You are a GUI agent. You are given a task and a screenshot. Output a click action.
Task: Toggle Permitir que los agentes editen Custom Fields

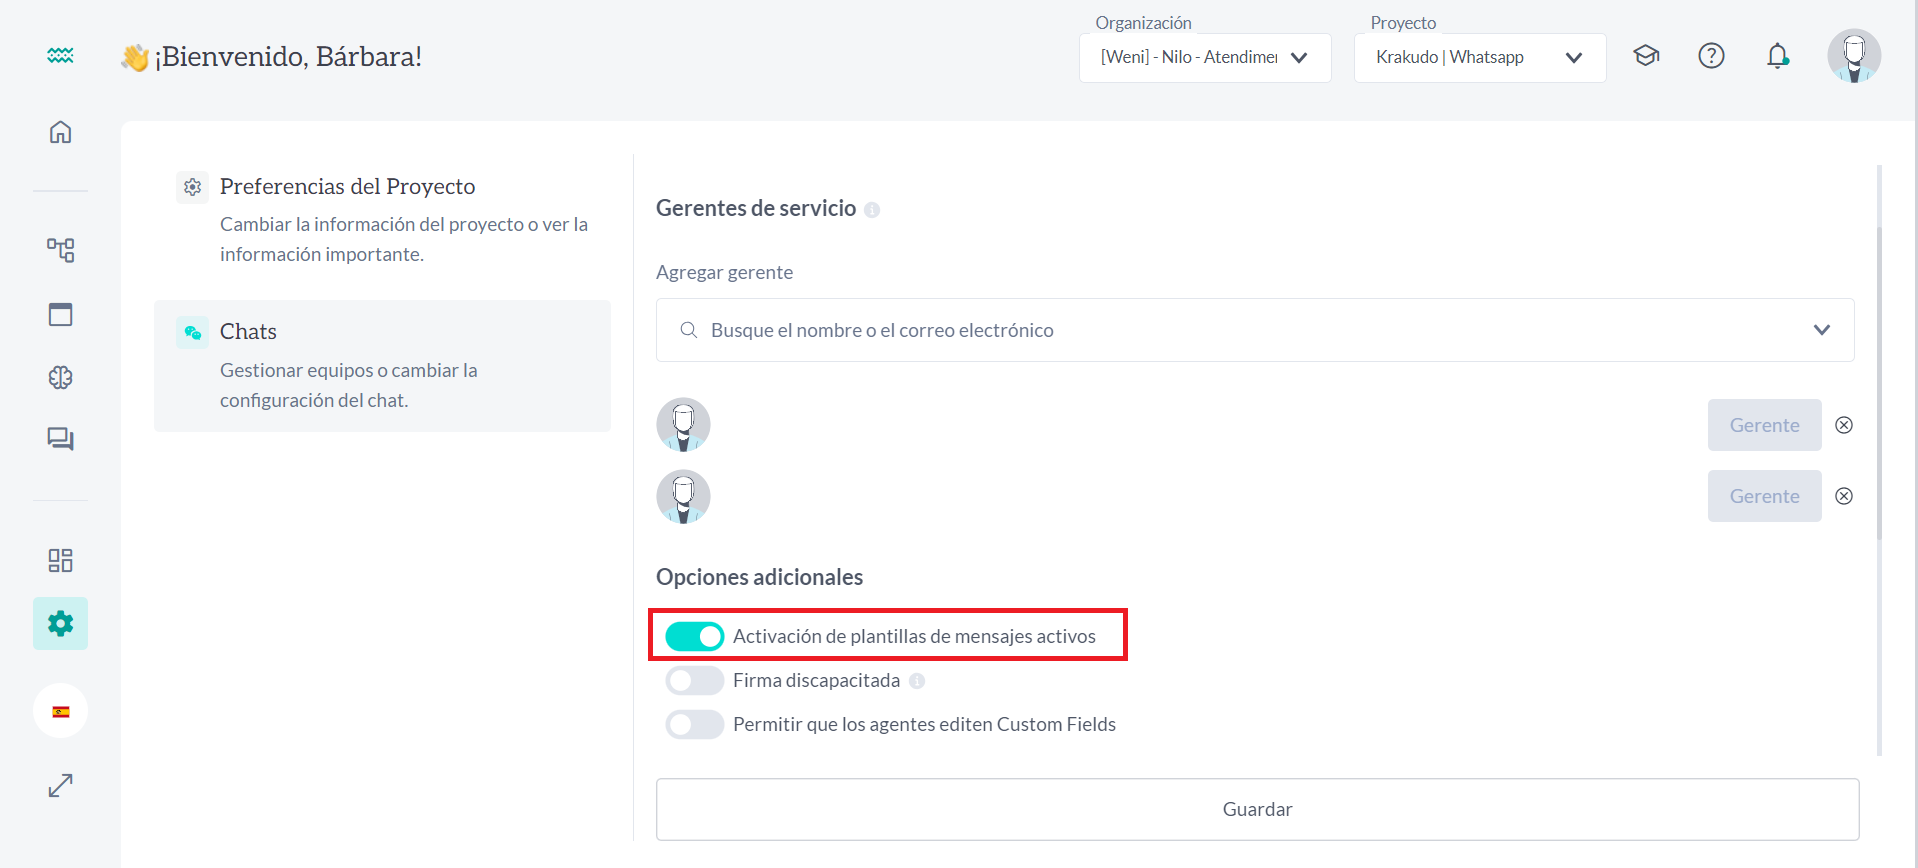[694, 724]
